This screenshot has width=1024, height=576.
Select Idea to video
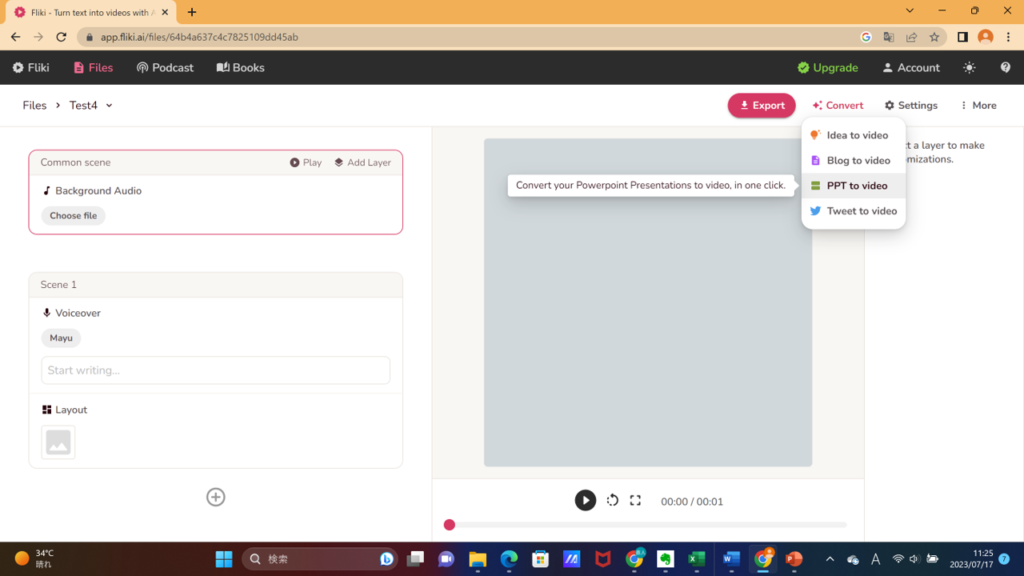pos(854,135)
